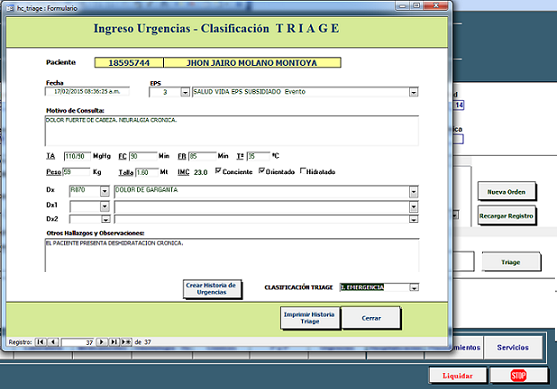Click the red STOP icon button
This screenshot has width=557, height=389.
point(519,376)
